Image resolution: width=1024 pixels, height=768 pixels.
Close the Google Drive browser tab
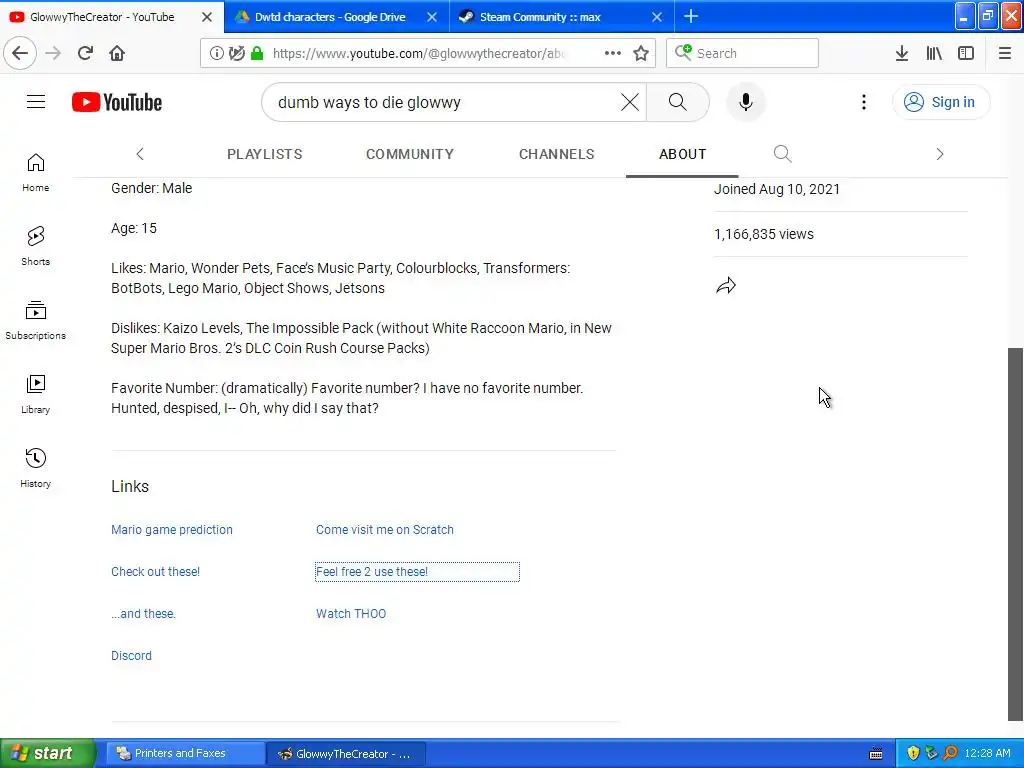click(432, 17)
